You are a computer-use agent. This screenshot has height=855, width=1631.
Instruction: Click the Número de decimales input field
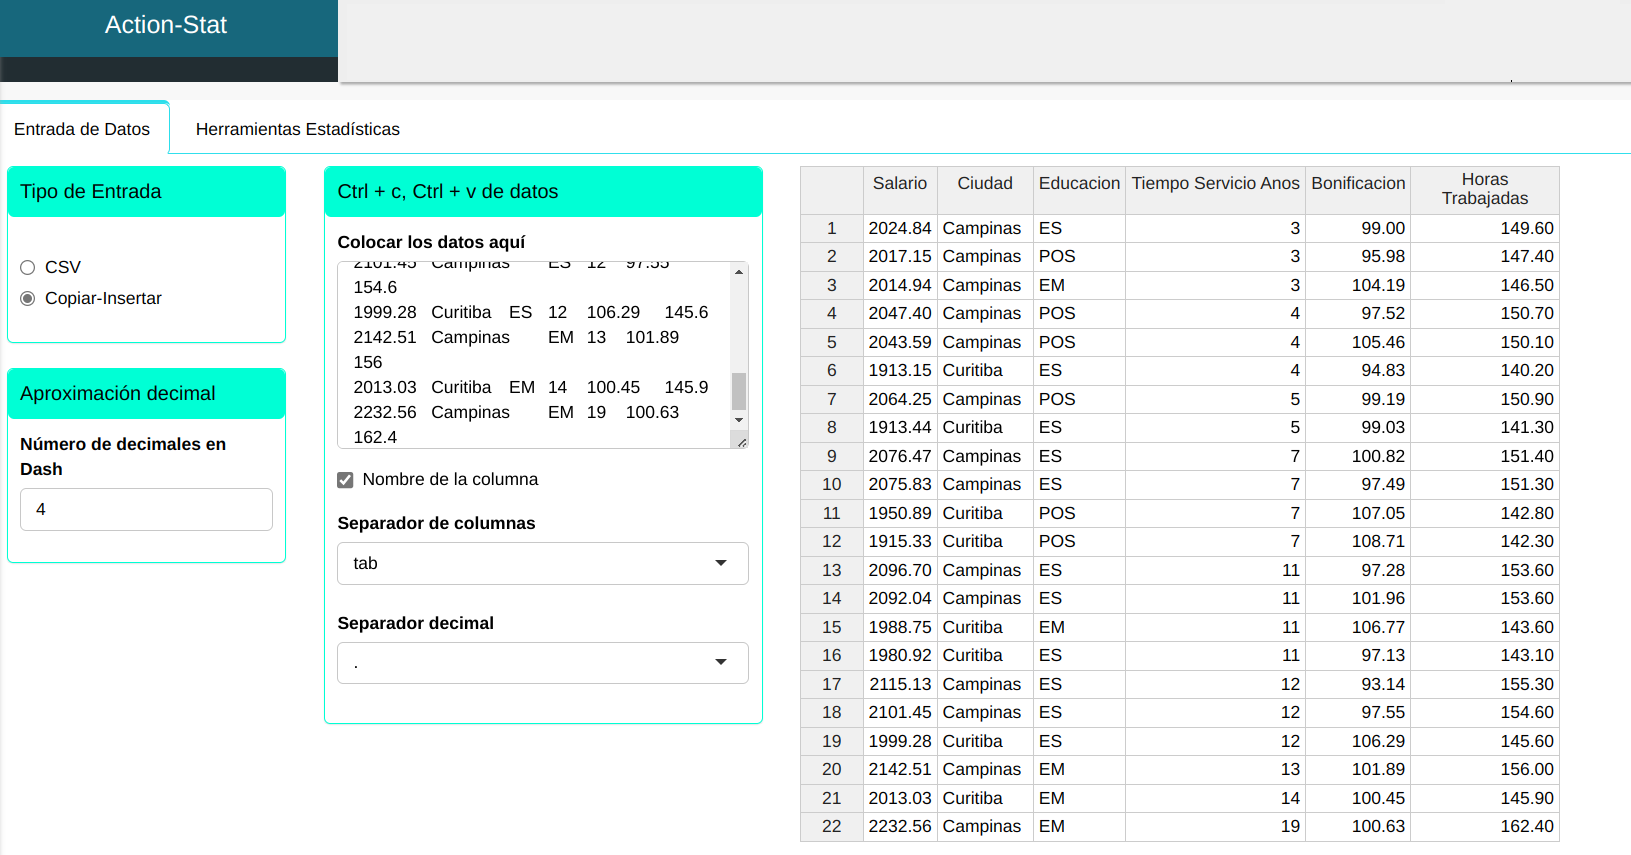[x=146, y=510]
